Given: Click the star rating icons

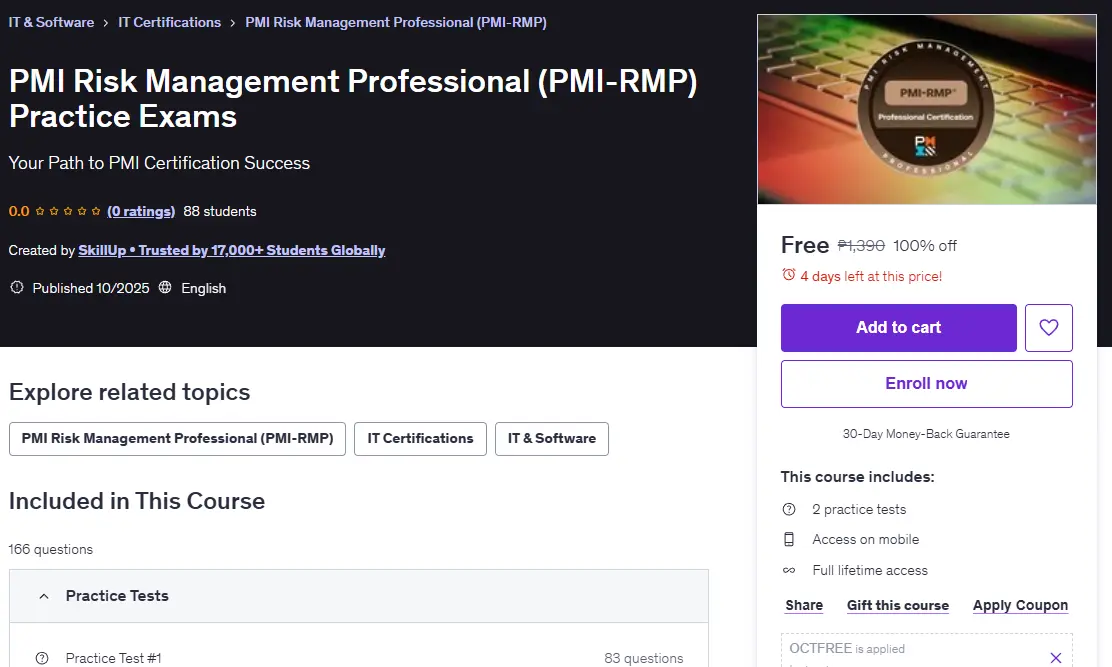Looking at the screenshot, I should [x=67, y=211].
